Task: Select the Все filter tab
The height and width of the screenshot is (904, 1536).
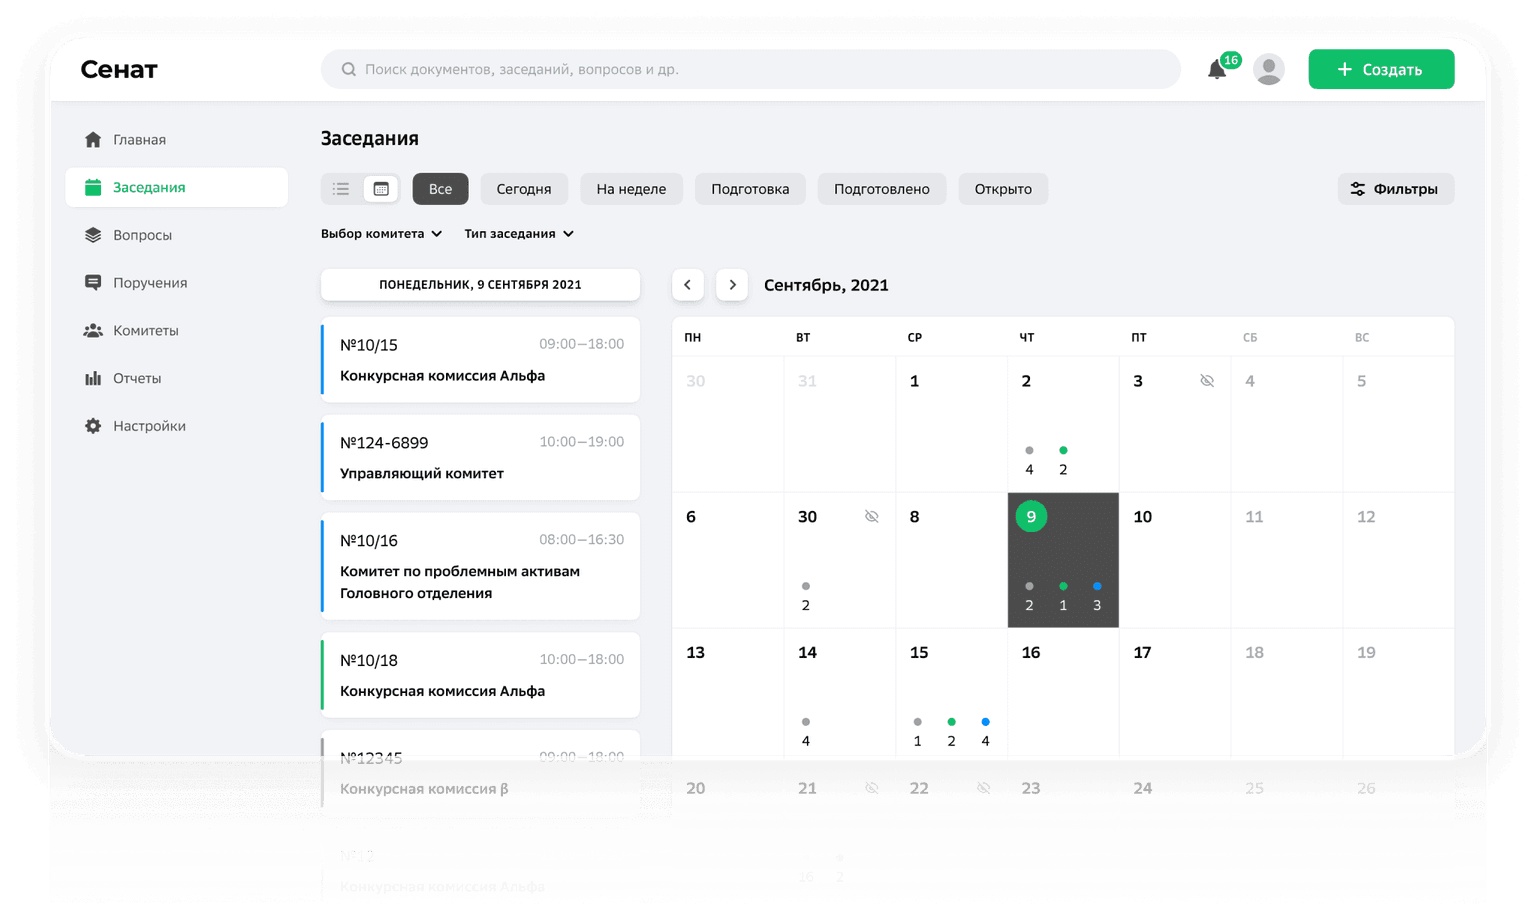Action: pyautogui.click(x=440, y=189)
